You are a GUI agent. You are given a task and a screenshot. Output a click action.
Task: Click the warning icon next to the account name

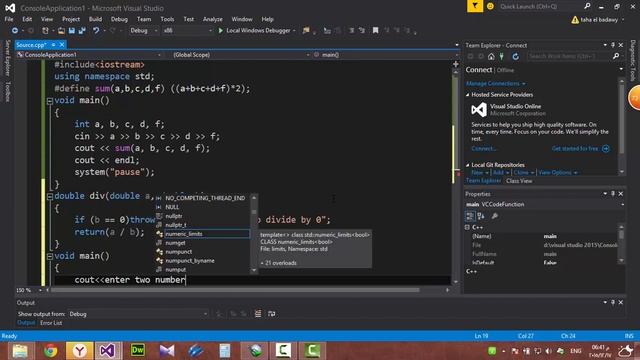click(x=575, y=20)
